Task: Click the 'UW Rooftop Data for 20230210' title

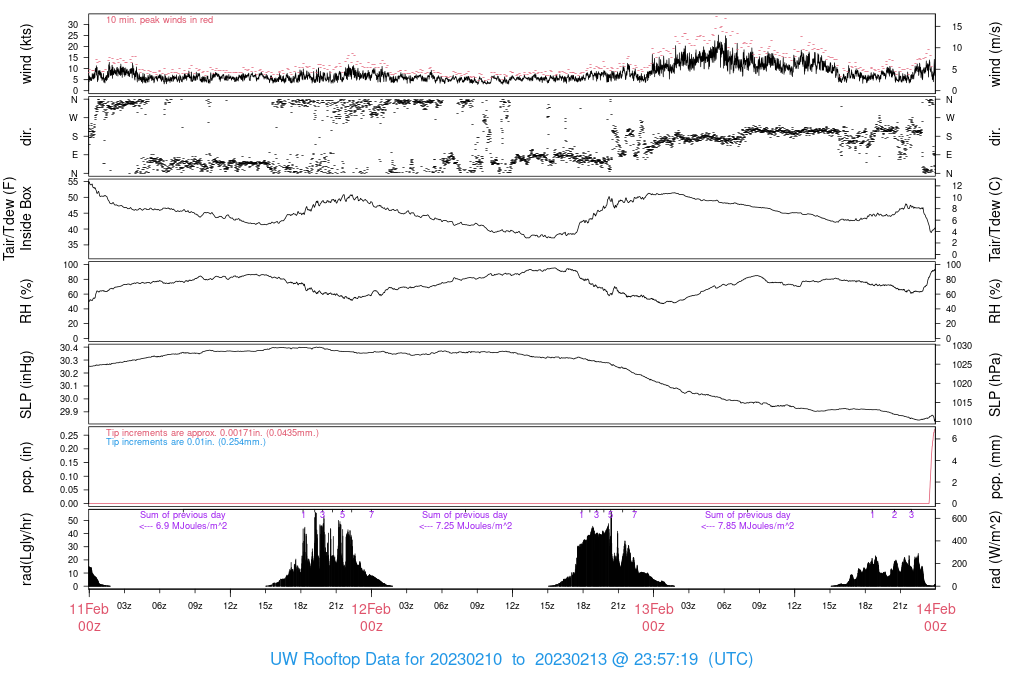Action: [x=386, y=659]
